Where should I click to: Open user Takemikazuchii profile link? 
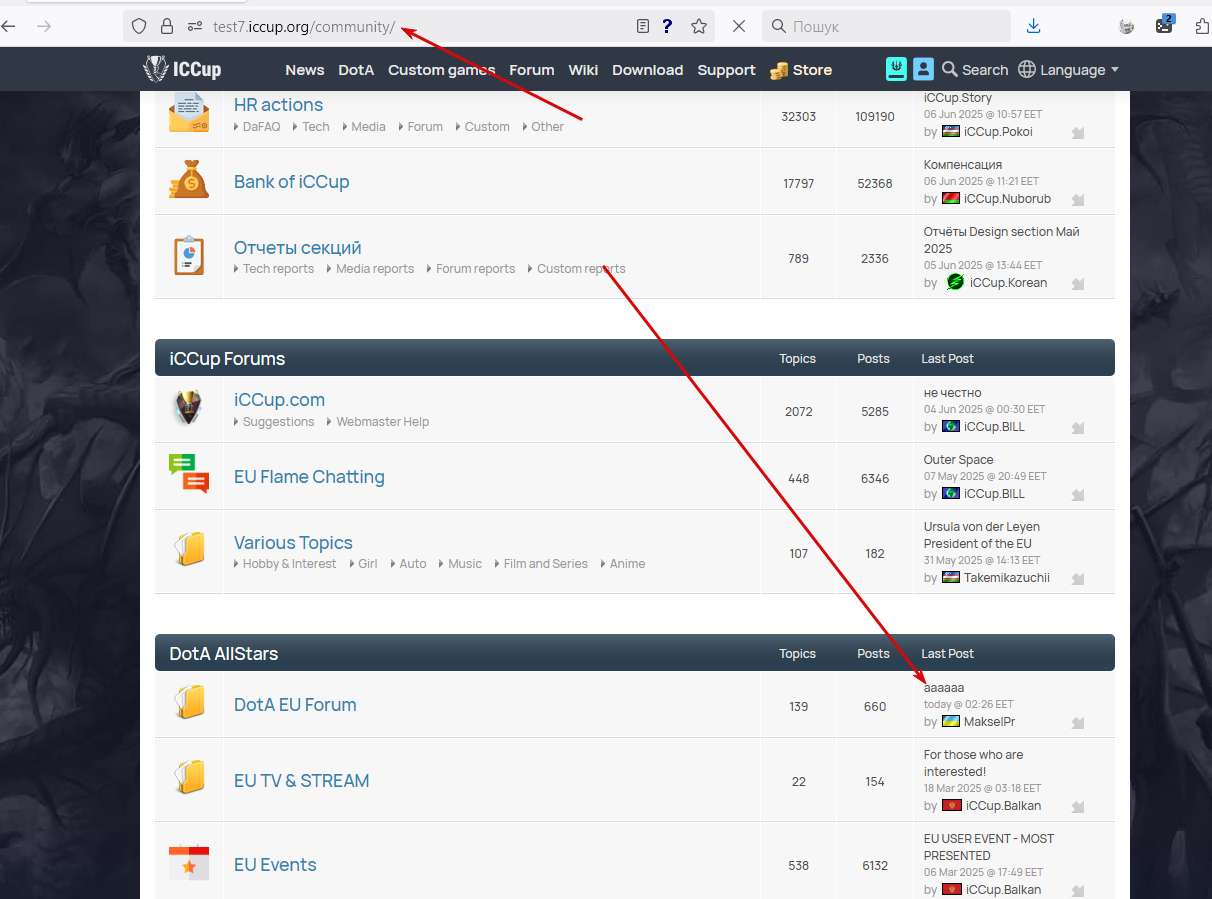pos(1007,578)
